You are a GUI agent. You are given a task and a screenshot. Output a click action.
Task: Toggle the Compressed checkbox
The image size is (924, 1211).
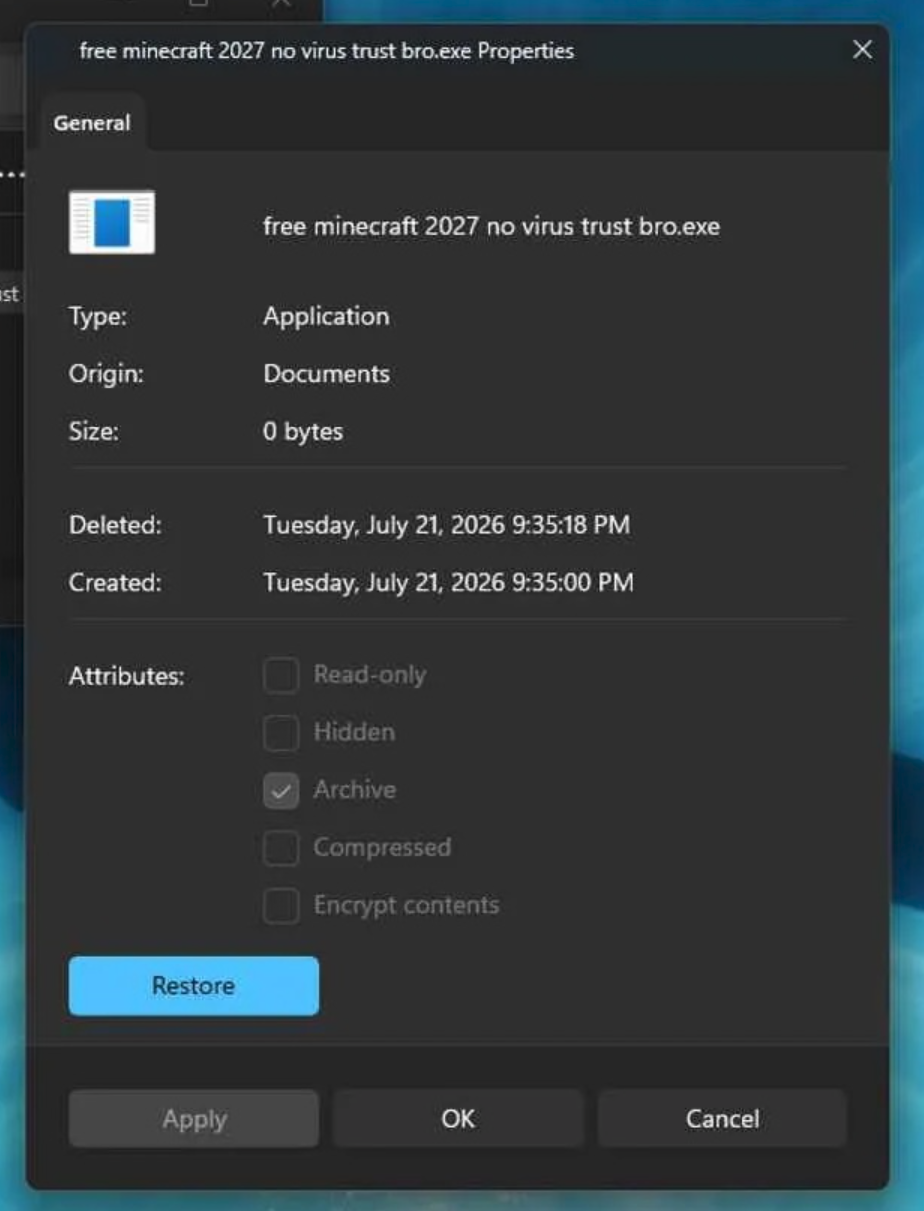(281, 848)
